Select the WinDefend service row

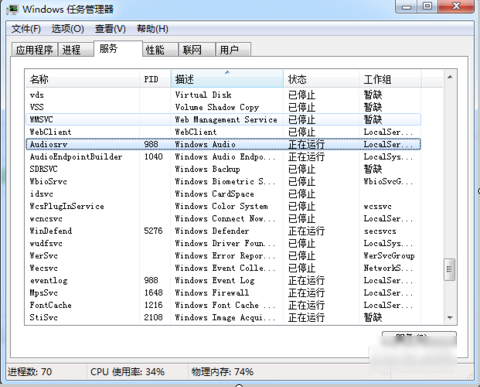[x=223, y=231]
